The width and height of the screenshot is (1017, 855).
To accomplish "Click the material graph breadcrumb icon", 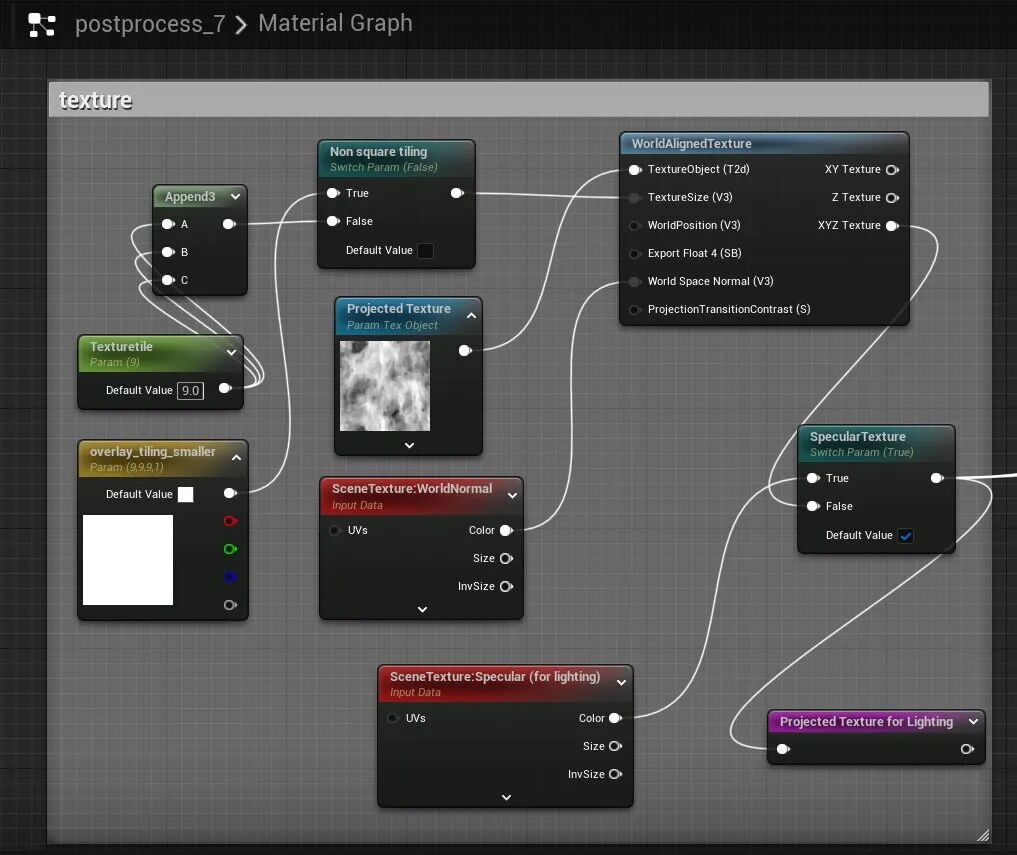I will pos(42,25).
